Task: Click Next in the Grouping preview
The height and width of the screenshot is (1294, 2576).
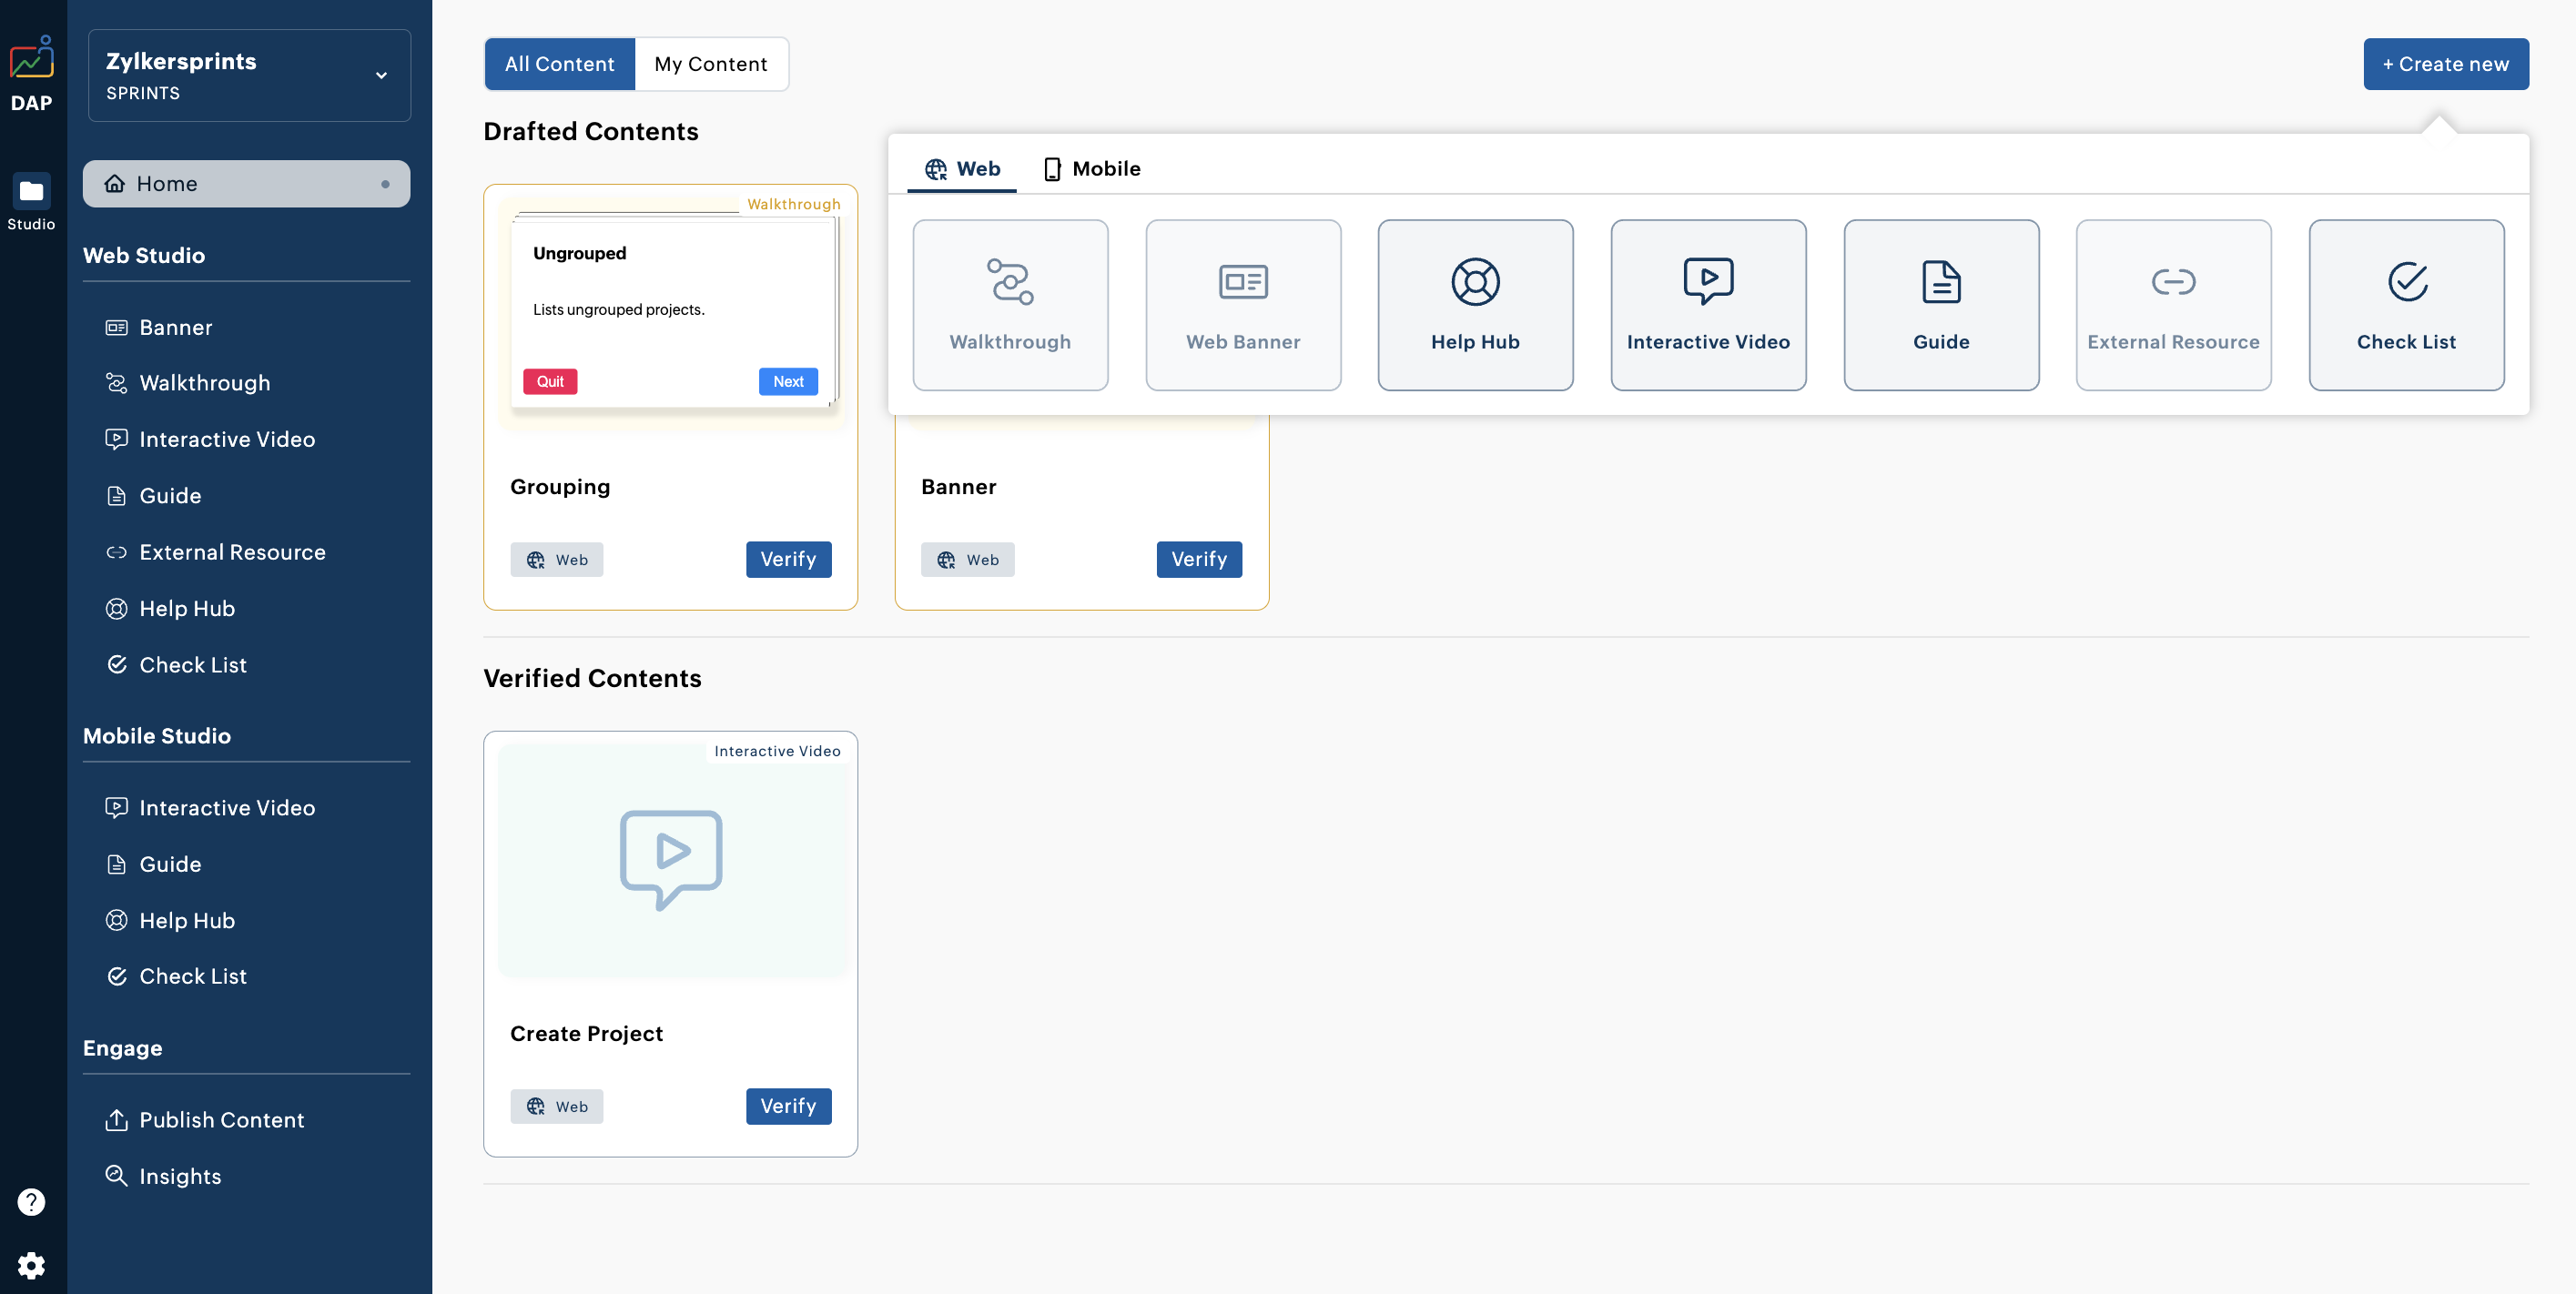Action: pos(788,381)
